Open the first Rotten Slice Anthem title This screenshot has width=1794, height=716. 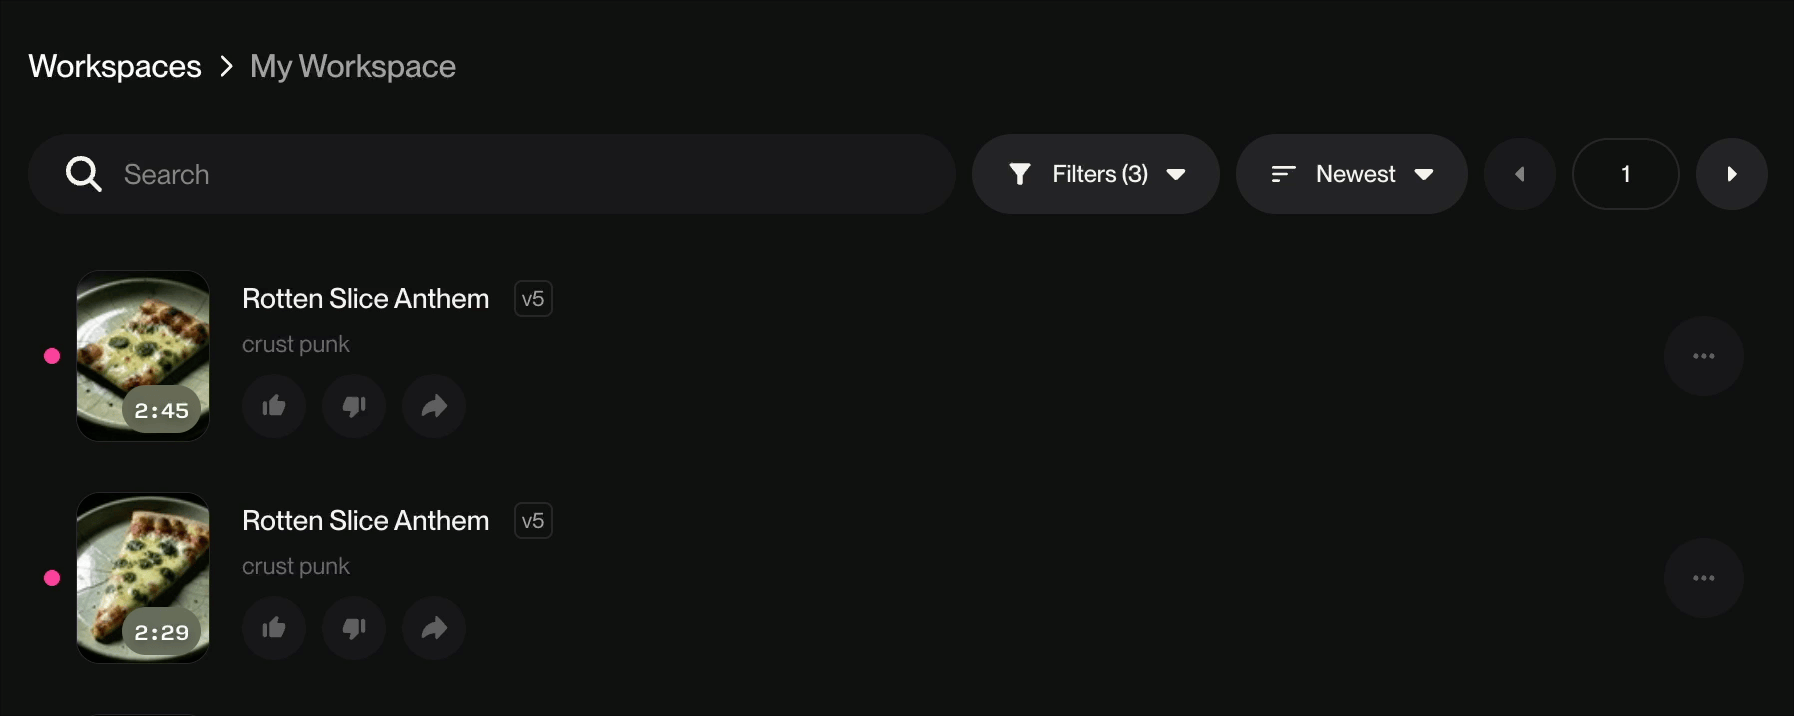pyautogui.click(x=365, y=299)
